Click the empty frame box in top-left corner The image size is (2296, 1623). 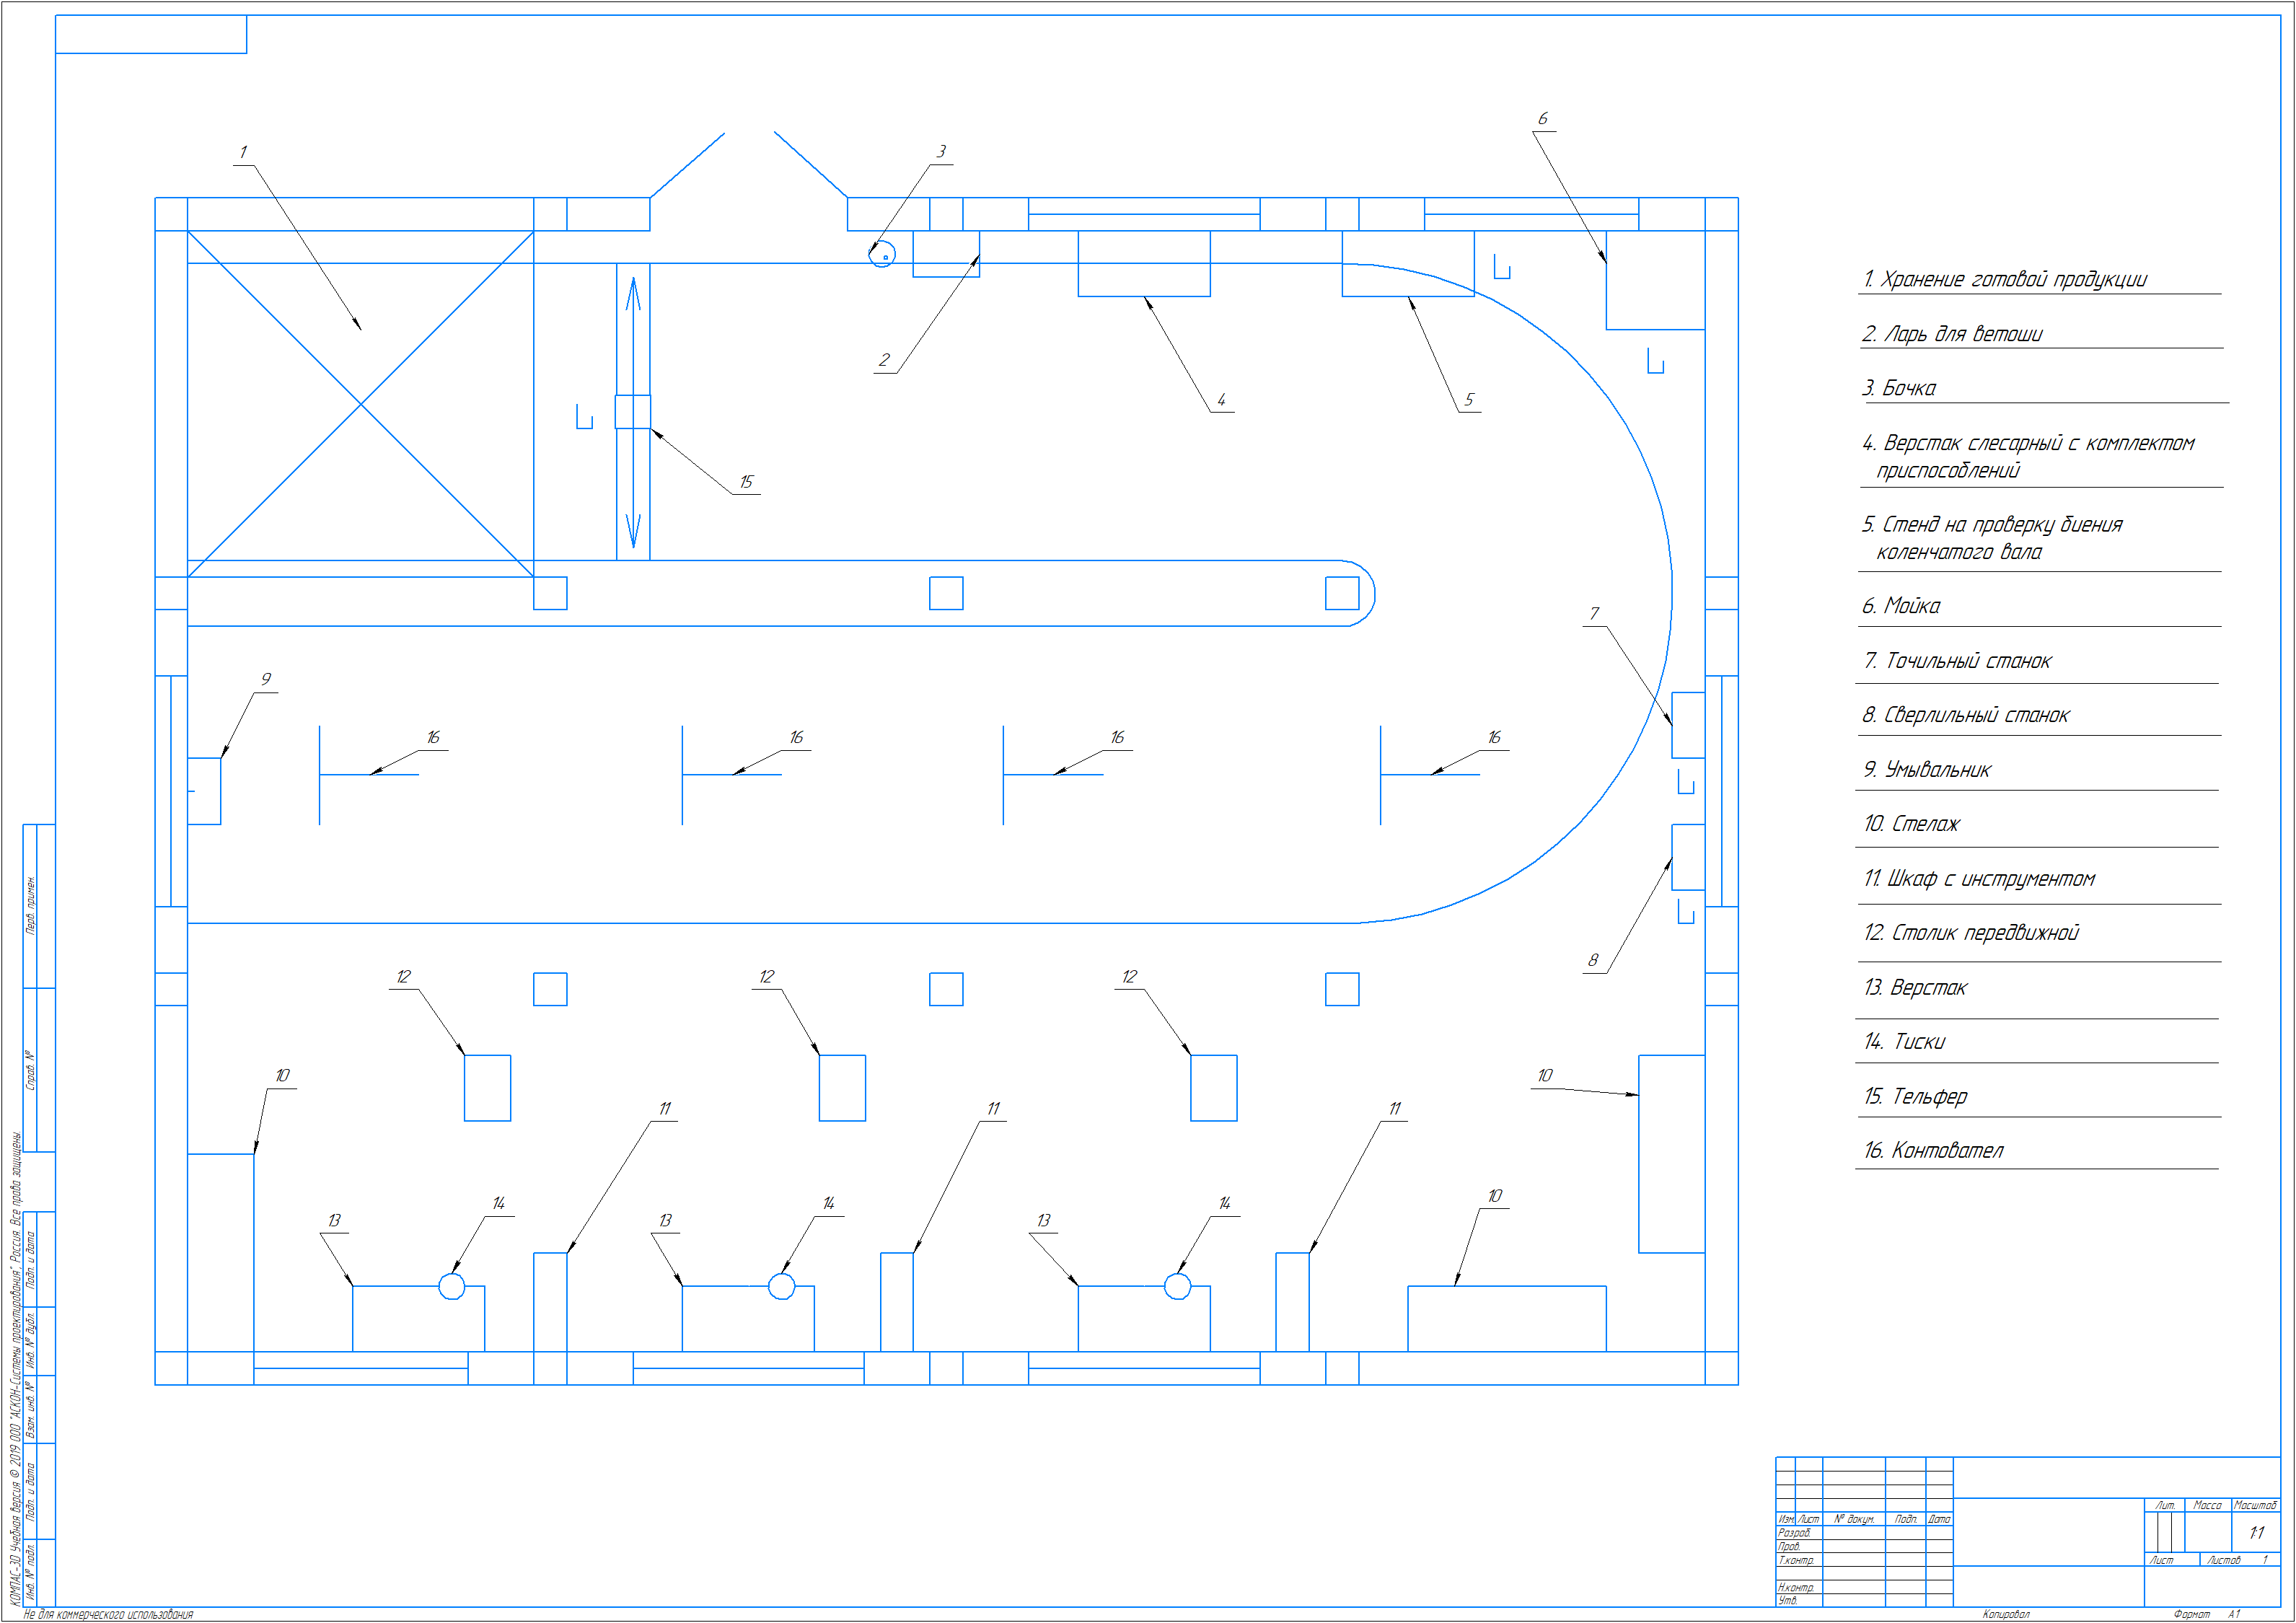point(151,34)
